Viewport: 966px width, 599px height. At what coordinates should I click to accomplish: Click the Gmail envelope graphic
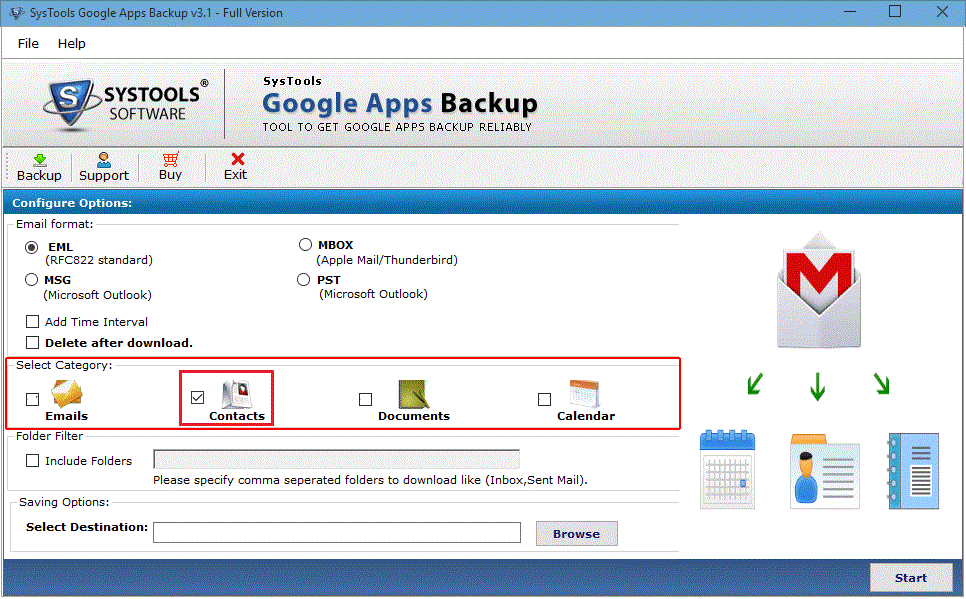[x=818, y=290]
